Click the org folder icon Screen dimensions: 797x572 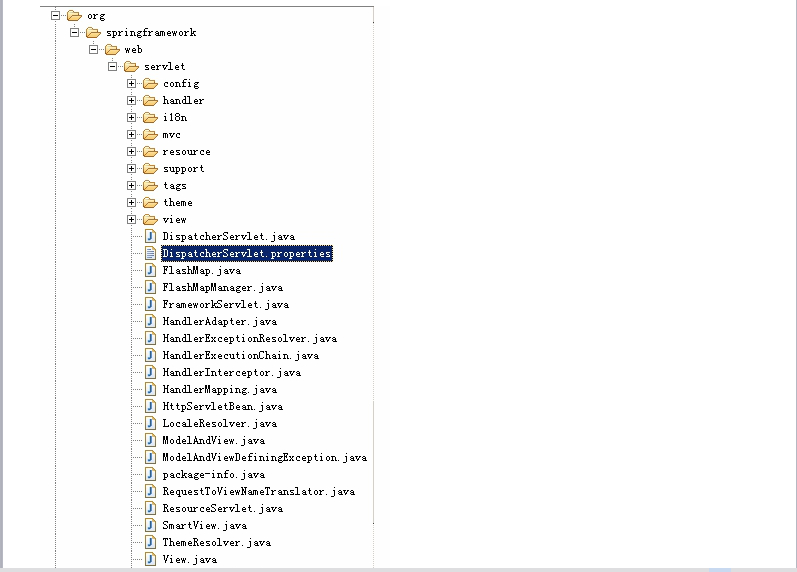[74, 16]
